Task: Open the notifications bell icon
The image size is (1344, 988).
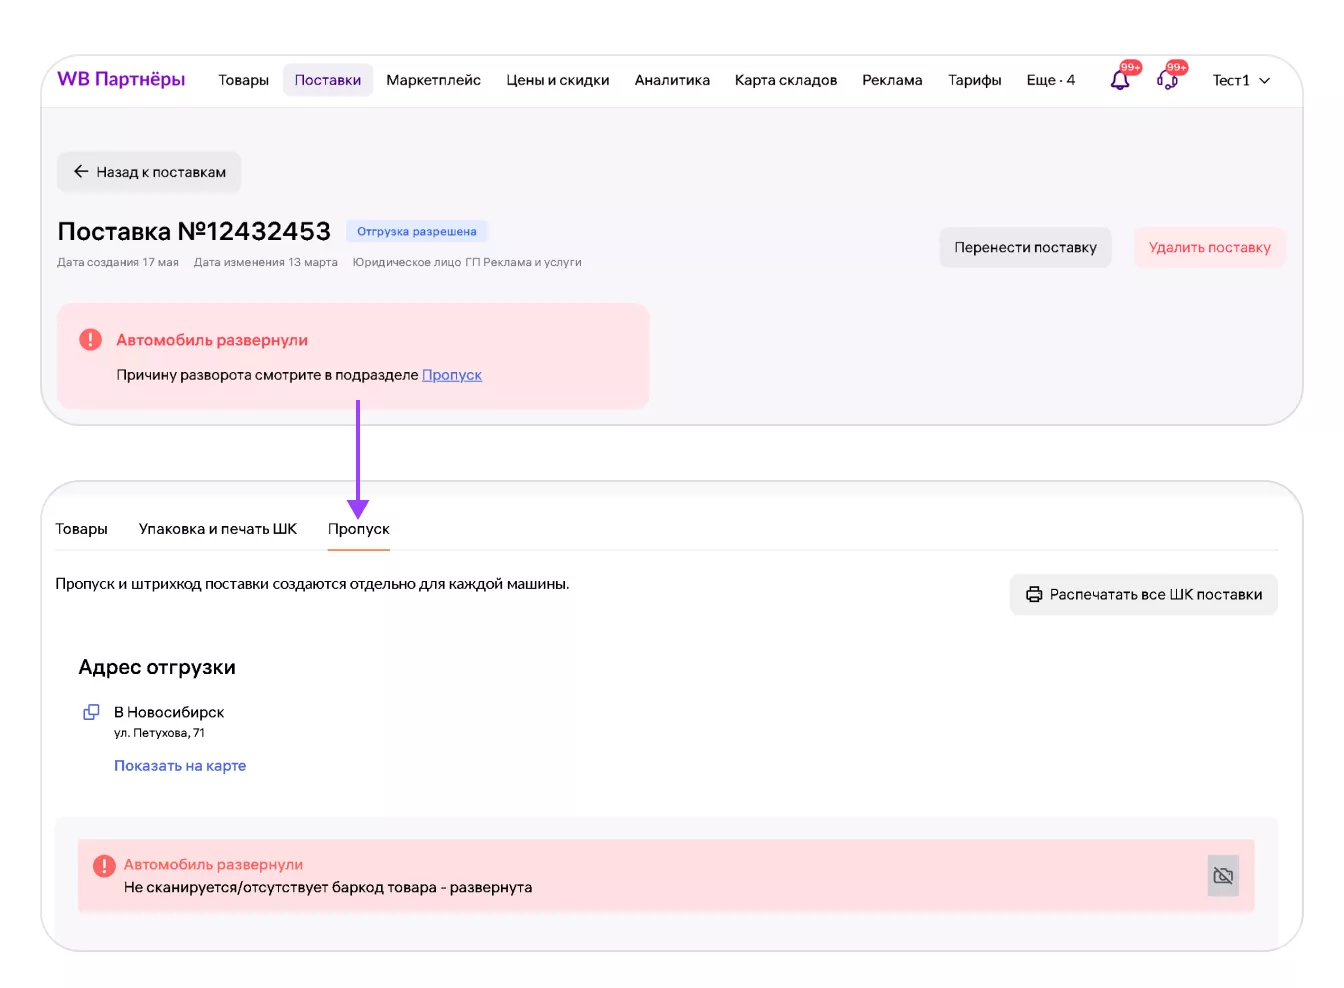Action: [1120, 80]
